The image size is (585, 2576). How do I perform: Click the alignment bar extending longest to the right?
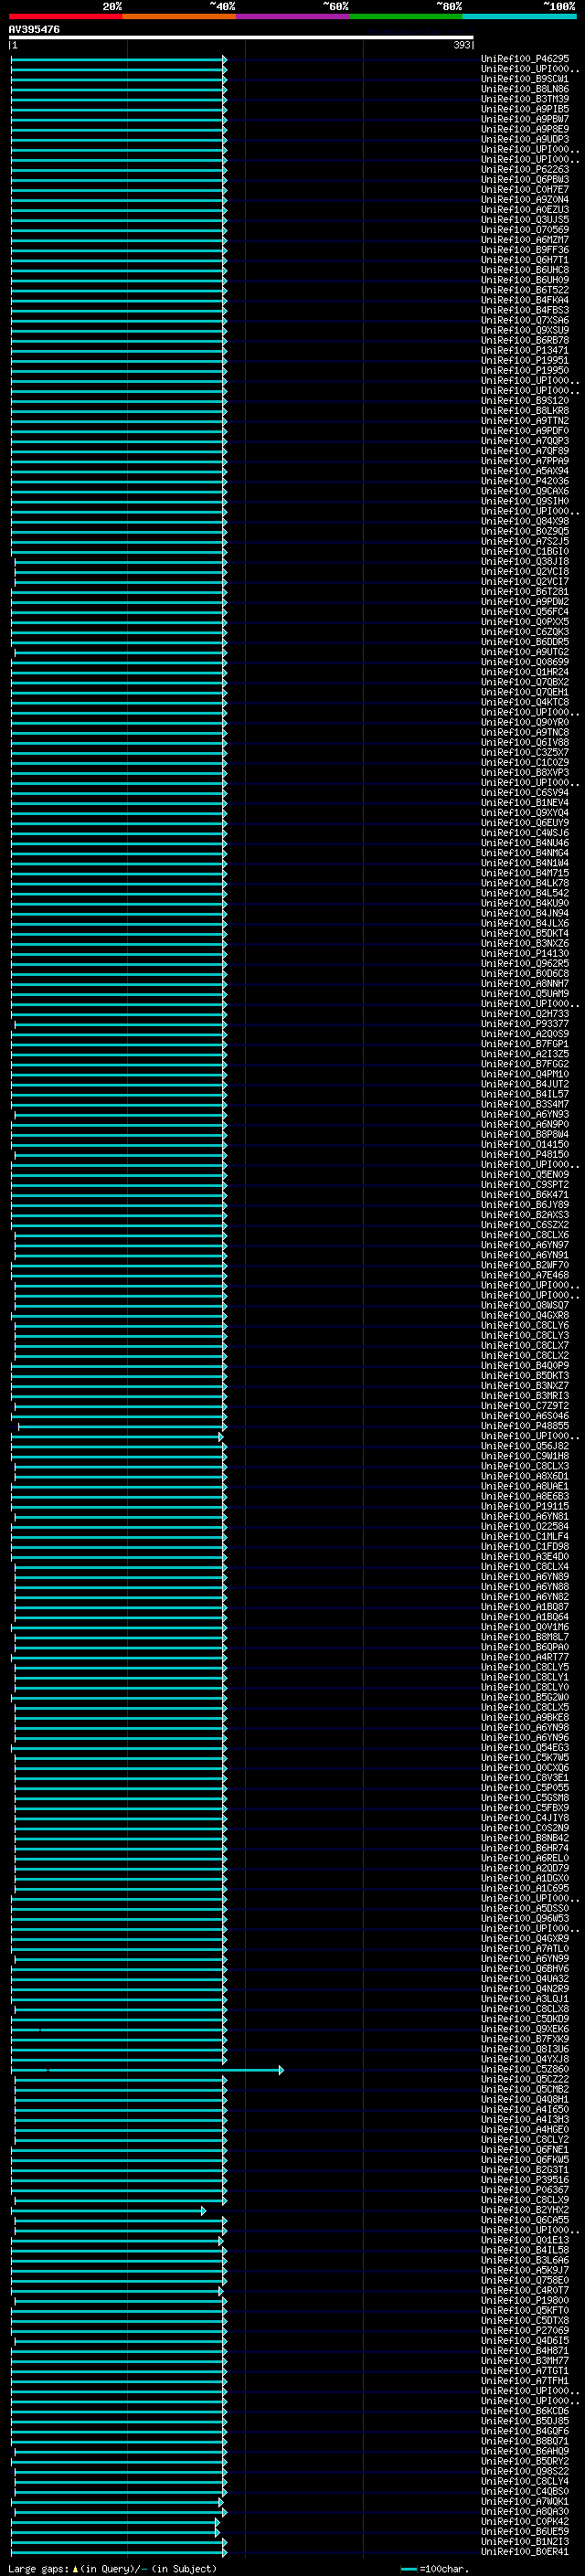(147, 2070)
